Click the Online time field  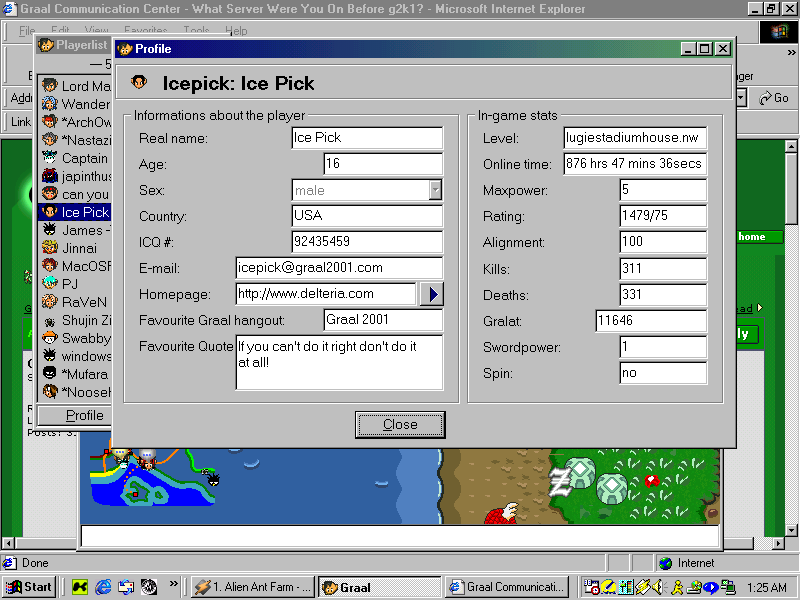tap(635, 164)
